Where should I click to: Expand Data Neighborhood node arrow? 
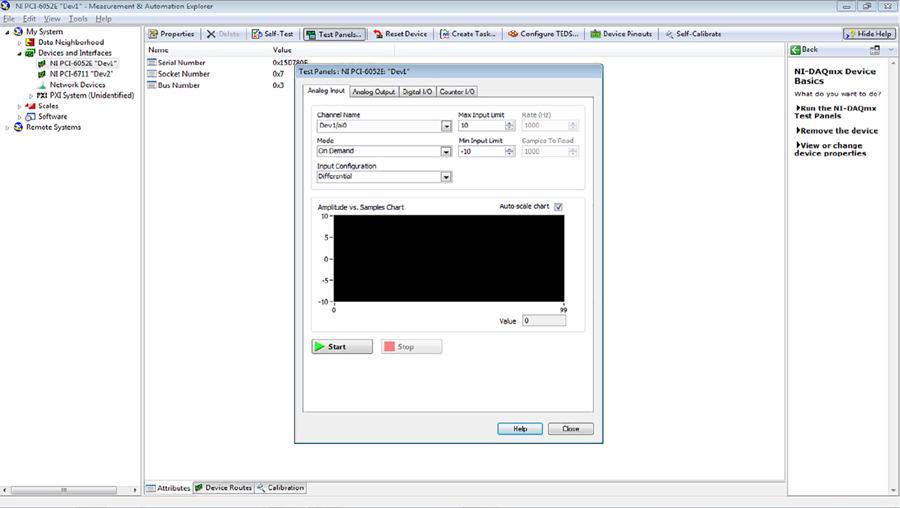[x=19, y=42]
